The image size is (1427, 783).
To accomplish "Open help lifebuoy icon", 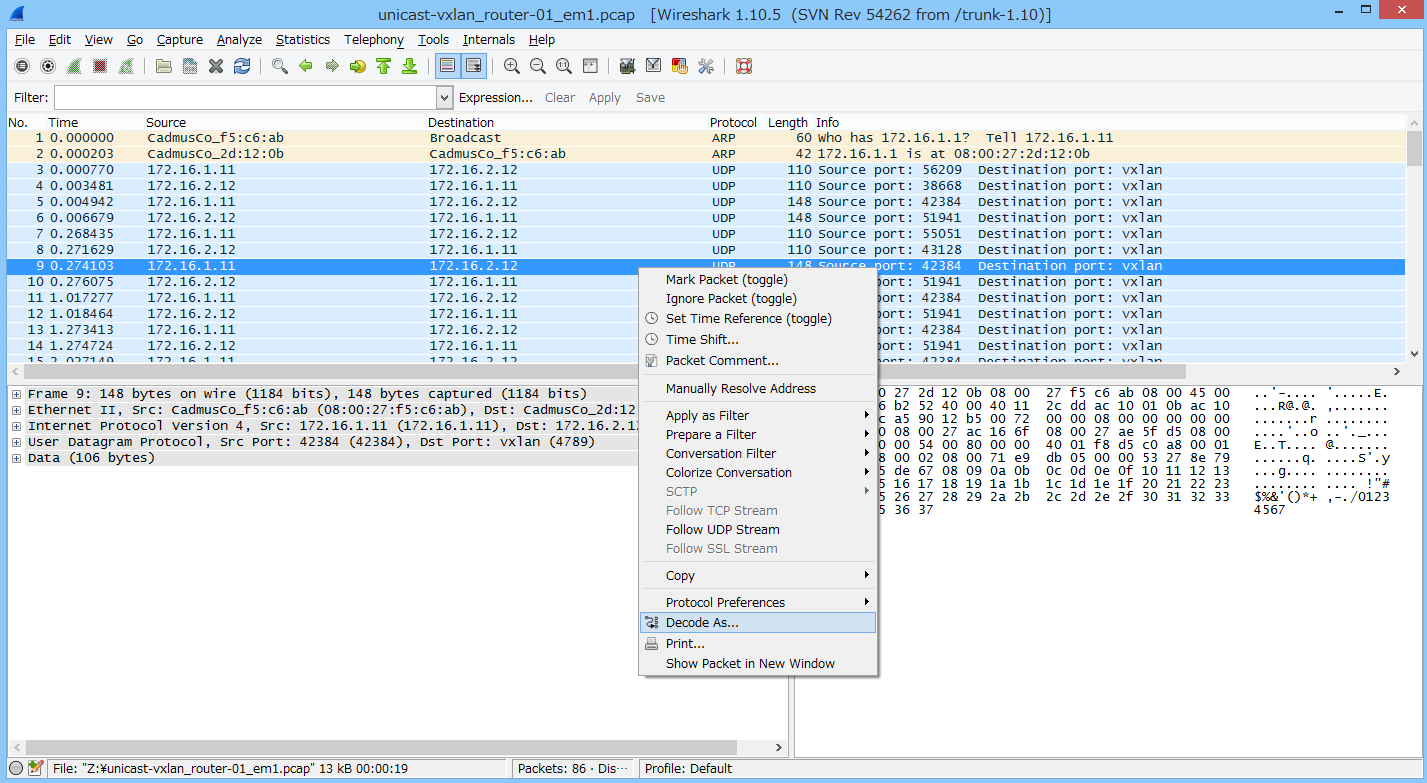I will [x=744, y=66].
